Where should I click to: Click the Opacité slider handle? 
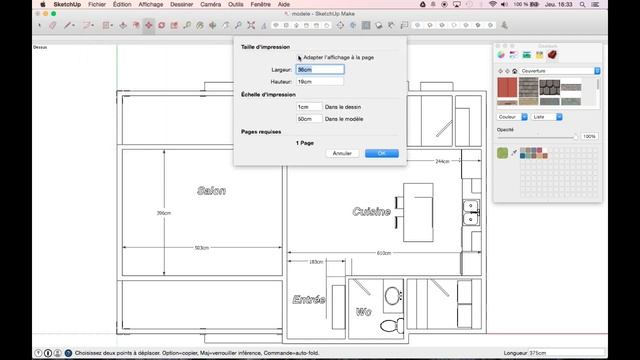tap(576, 137)
